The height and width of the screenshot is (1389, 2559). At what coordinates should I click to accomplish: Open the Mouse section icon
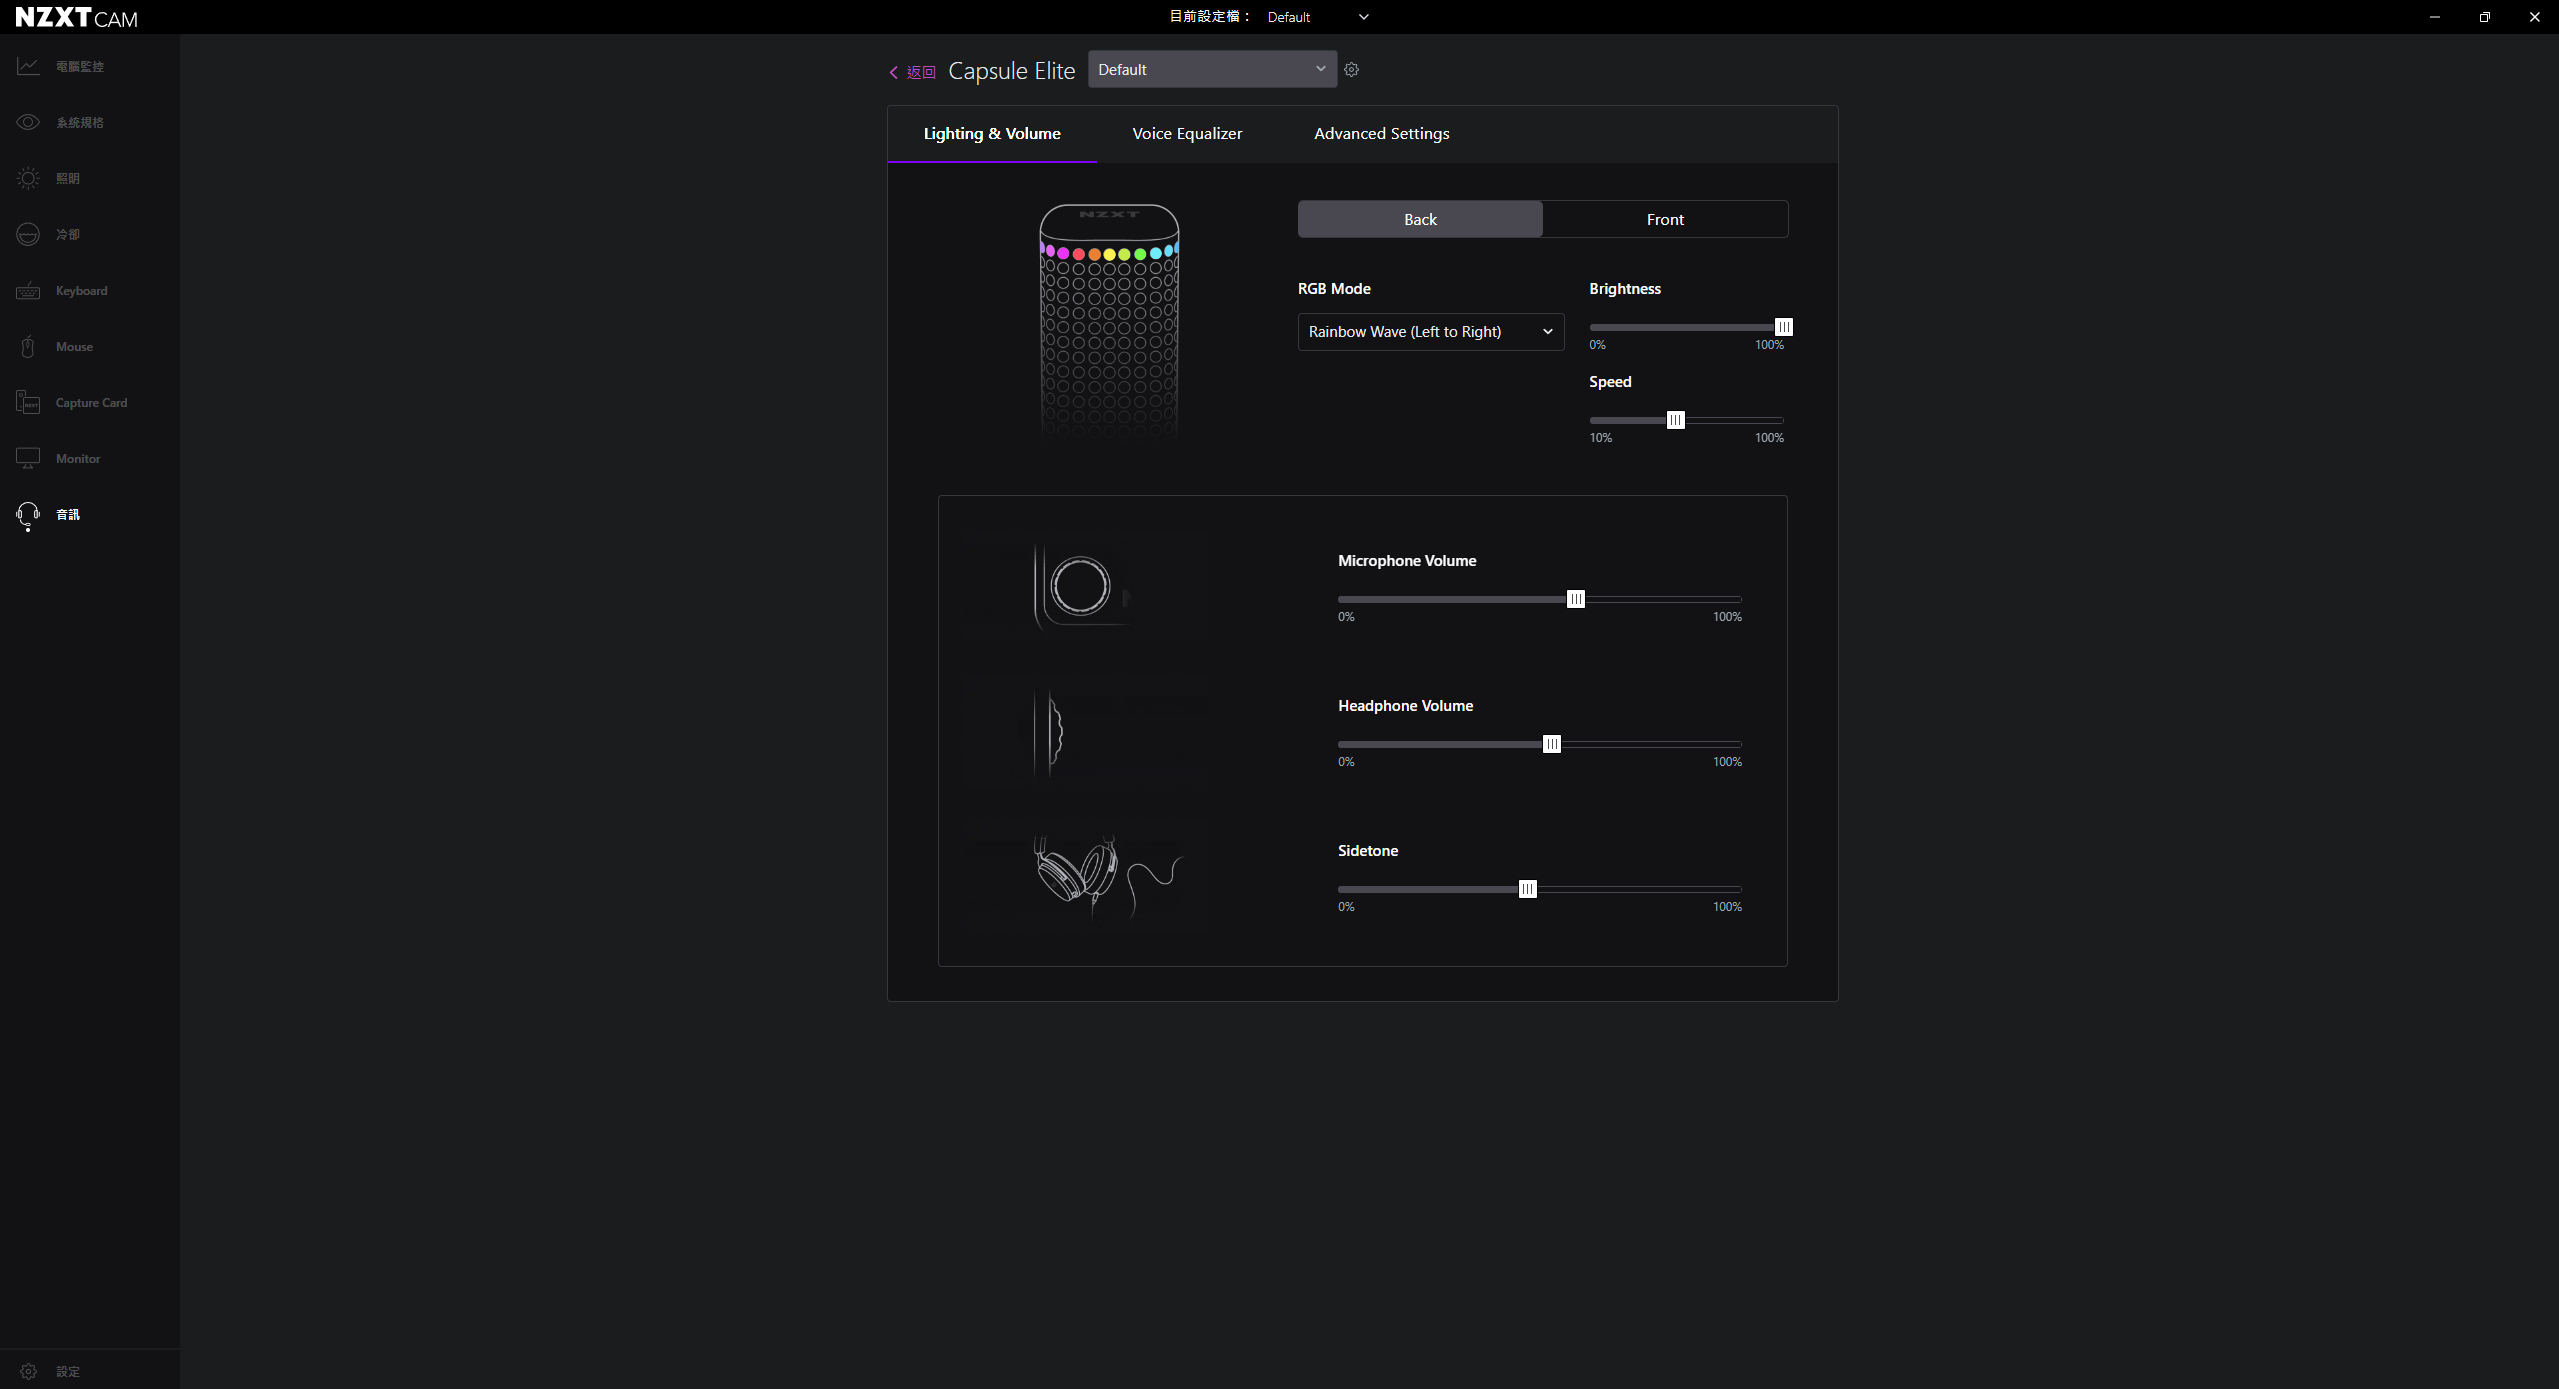click(28, 347)
